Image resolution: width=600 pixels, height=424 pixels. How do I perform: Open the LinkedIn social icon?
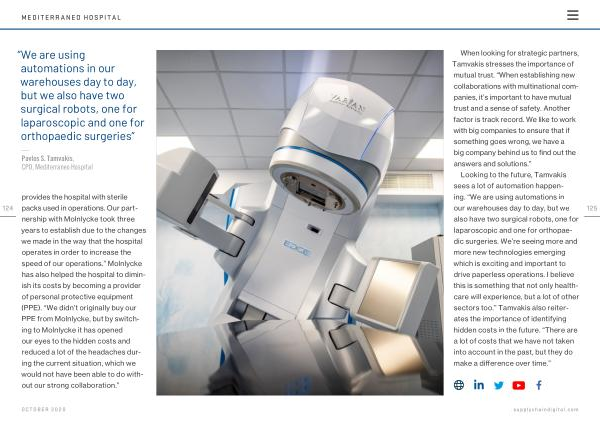pos(479,385)
